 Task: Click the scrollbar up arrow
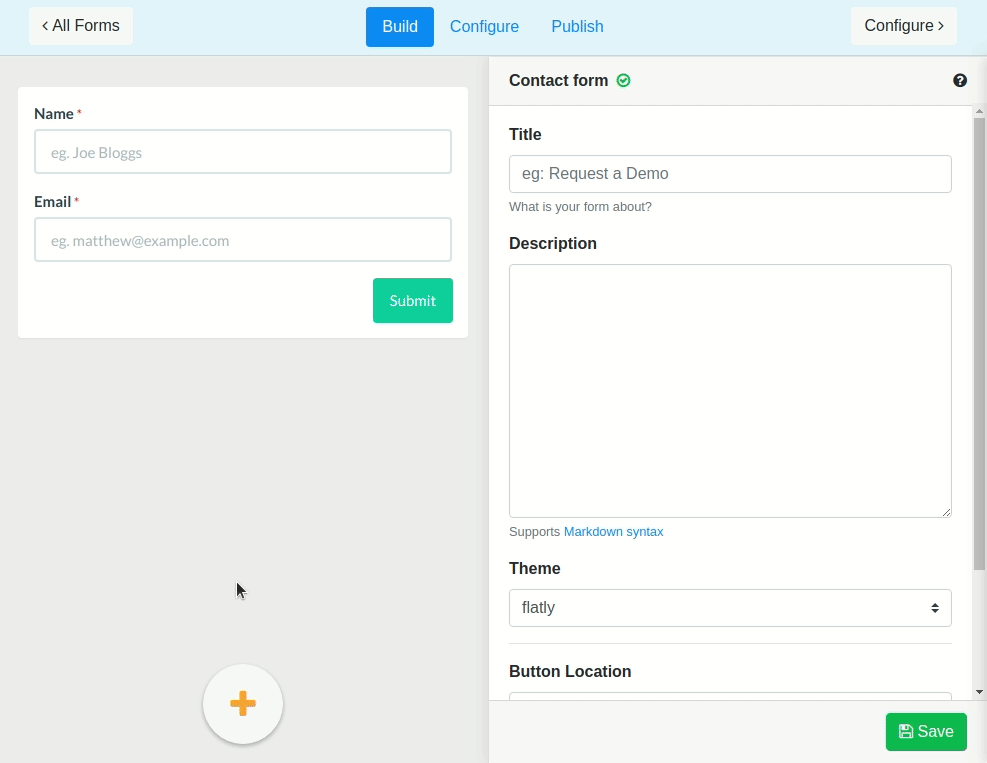pos(979,112)
